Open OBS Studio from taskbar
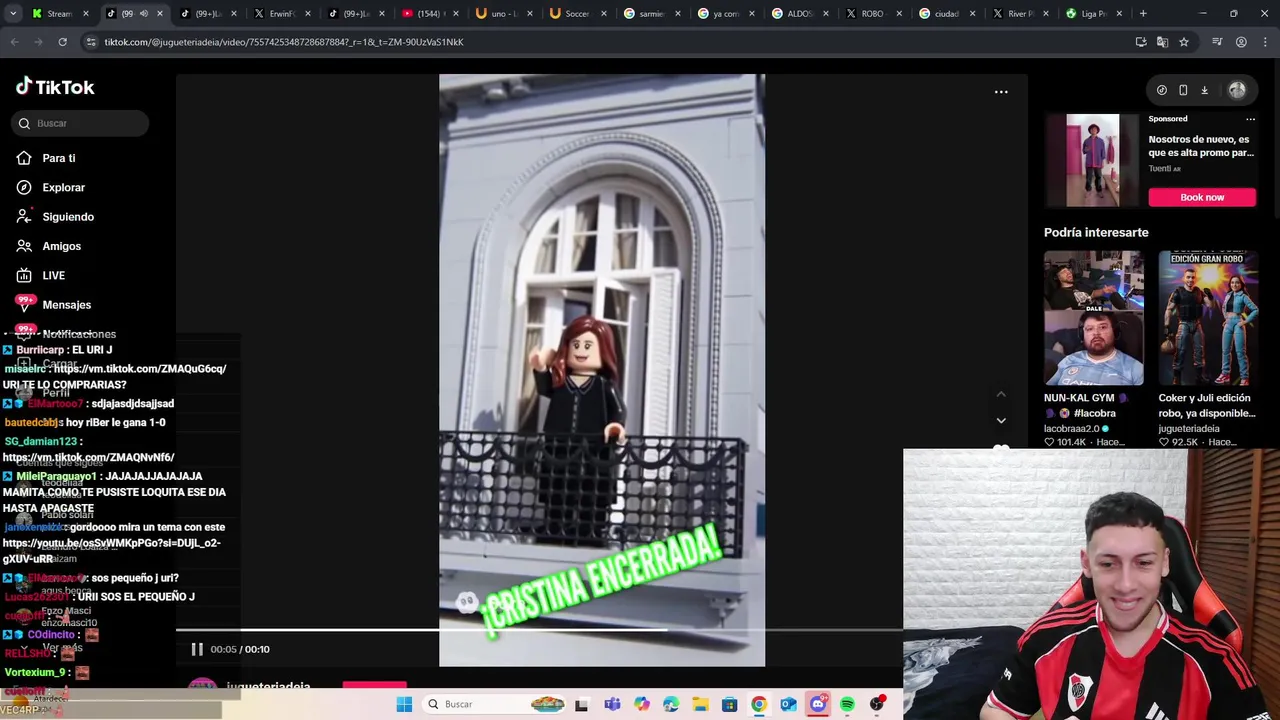The image size is (1280, 720). (x=877, y=704)
